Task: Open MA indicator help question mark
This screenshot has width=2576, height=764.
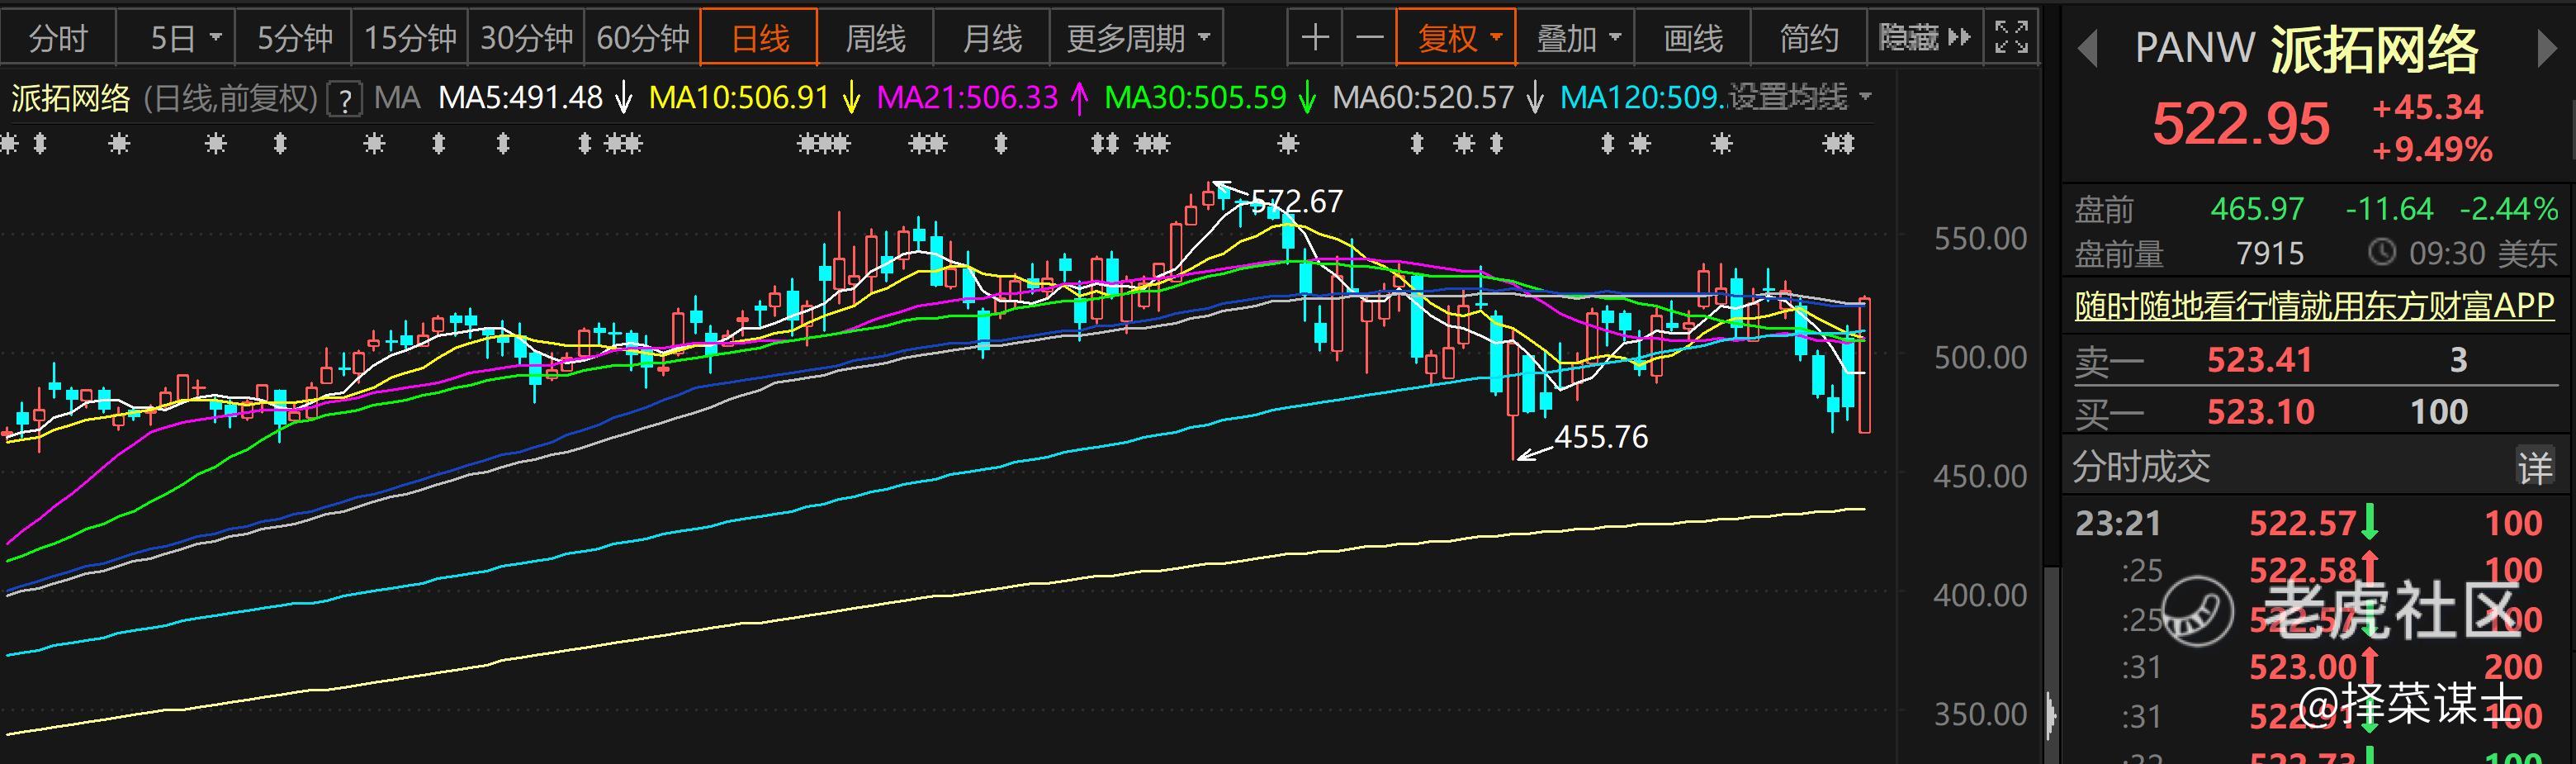Action: [x=345, y=99]
